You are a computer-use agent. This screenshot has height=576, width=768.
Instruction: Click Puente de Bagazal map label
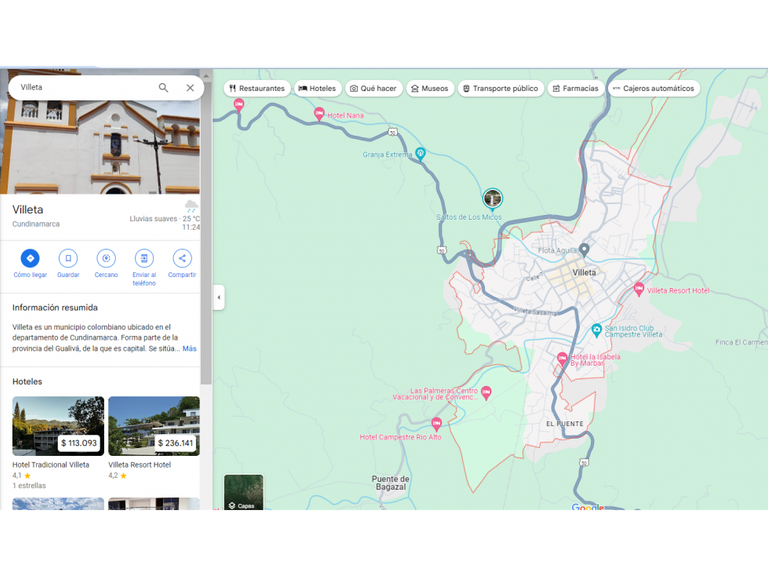click(x=390, y=483)
